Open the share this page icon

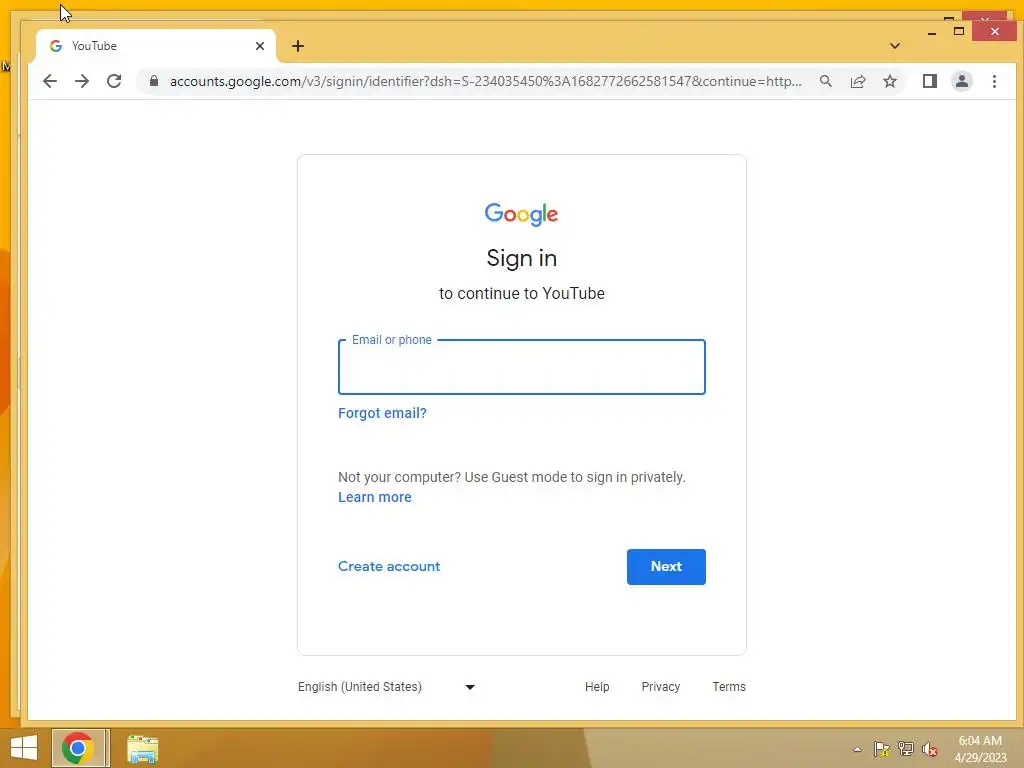(x=857, y=81)
